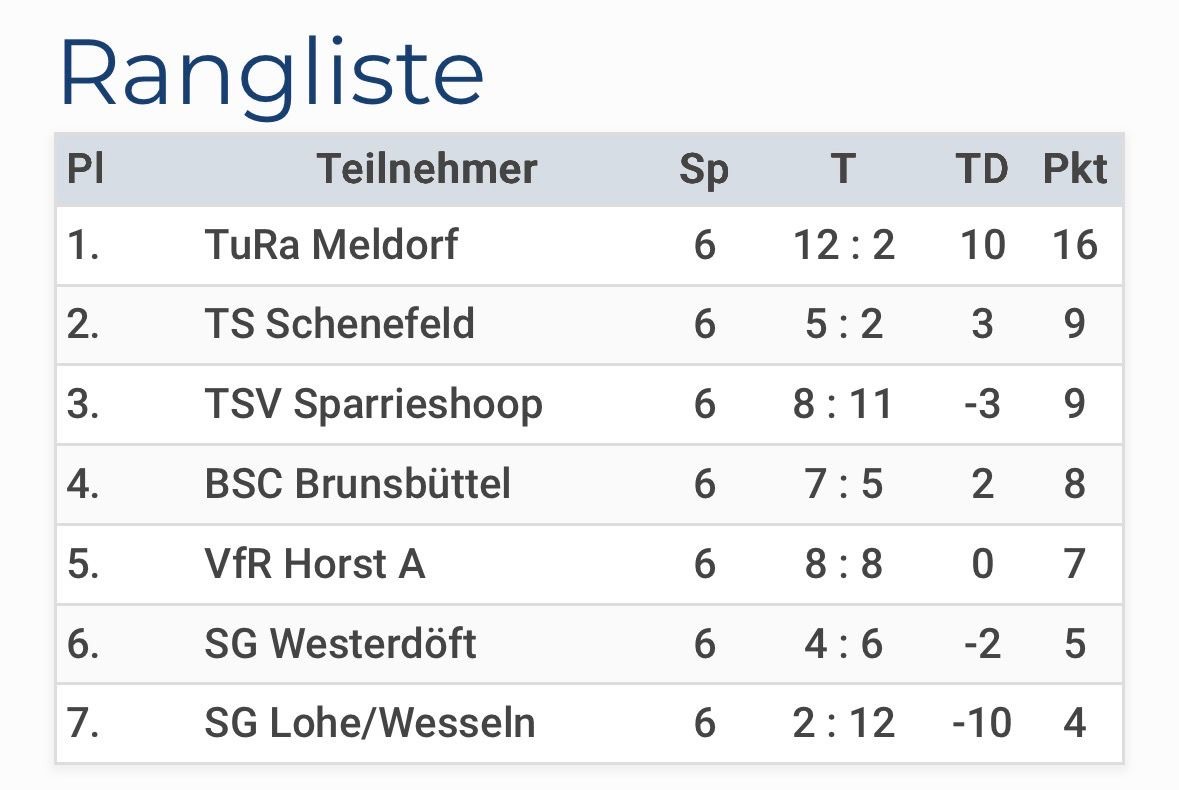
Task: Click the 2 : 12 goals cell
Action: 844,723
